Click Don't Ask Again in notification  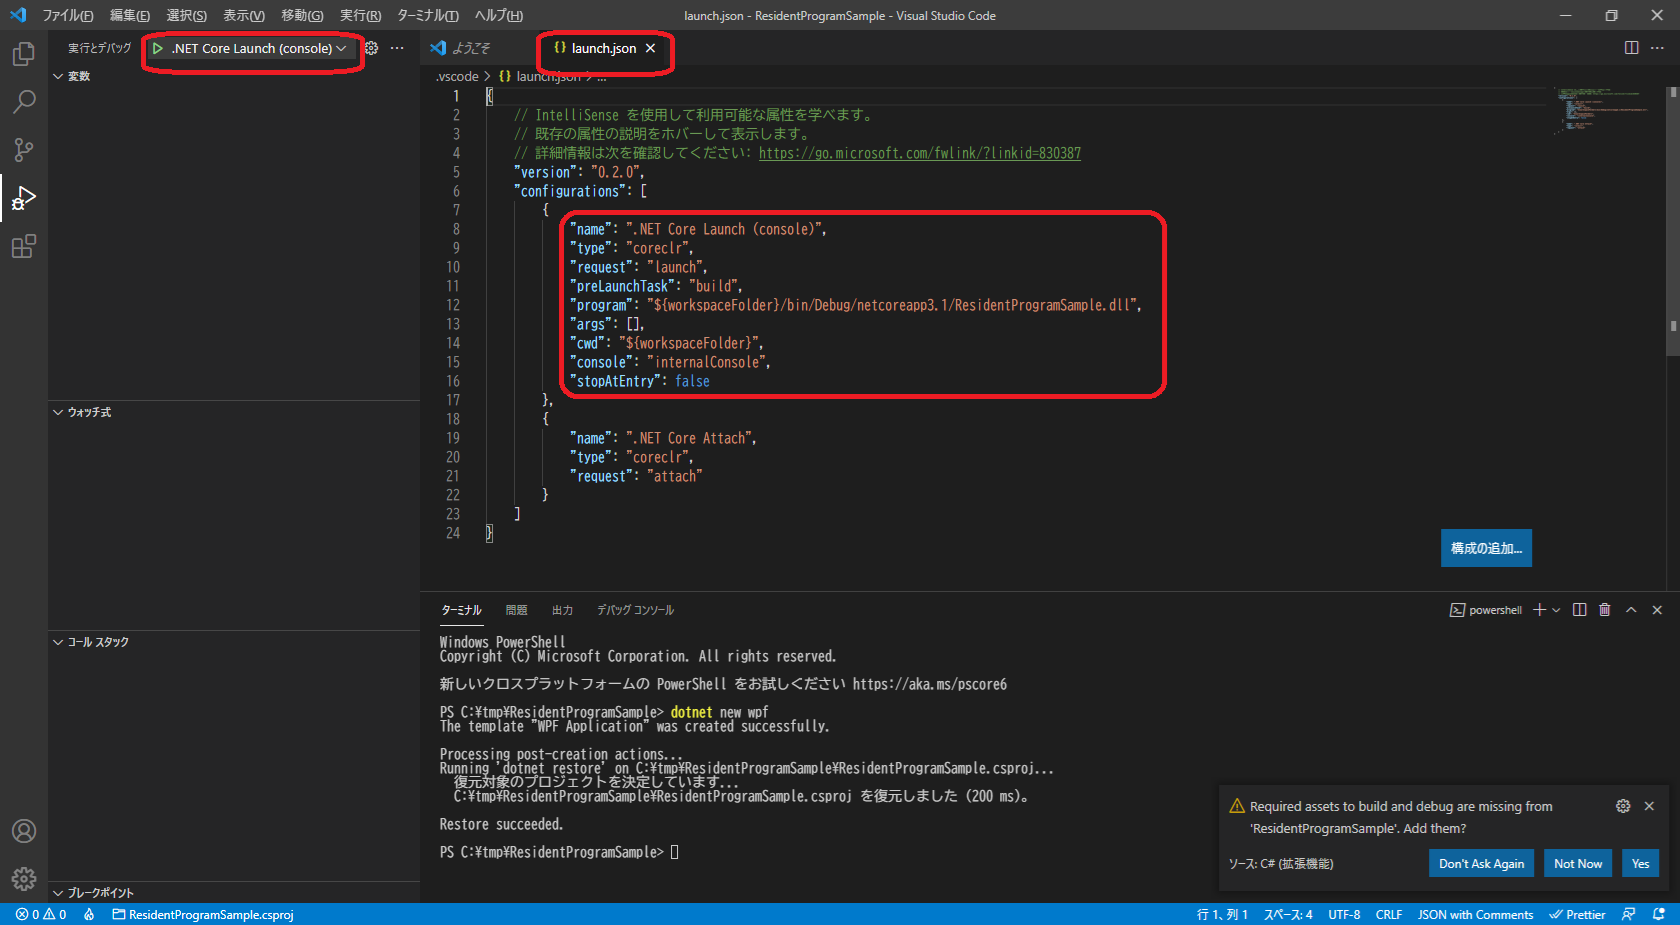[x=1482, y=864]
